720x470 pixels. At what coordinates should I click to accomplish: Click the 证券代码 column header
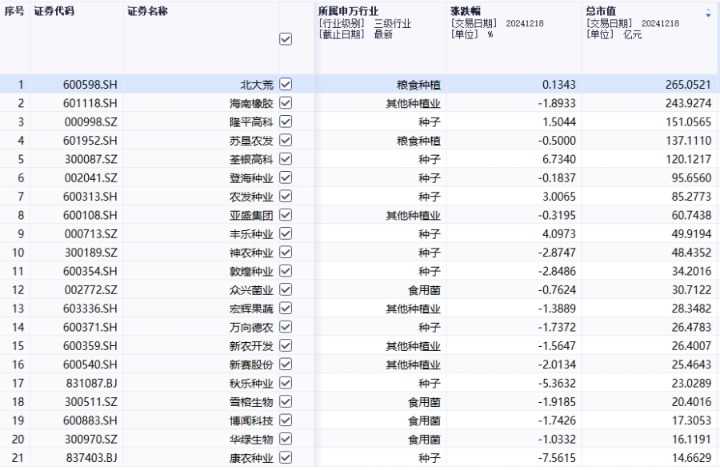click(55, 9)
